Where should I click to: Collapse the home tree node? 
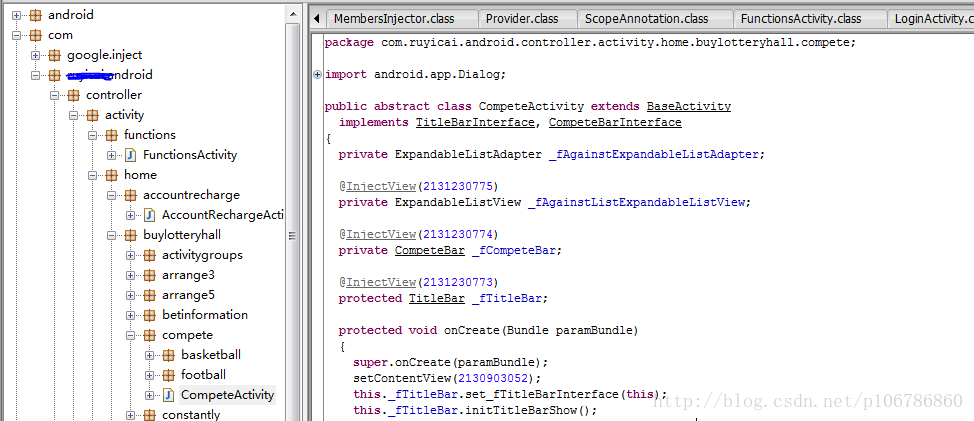click(x=93, y=175)
